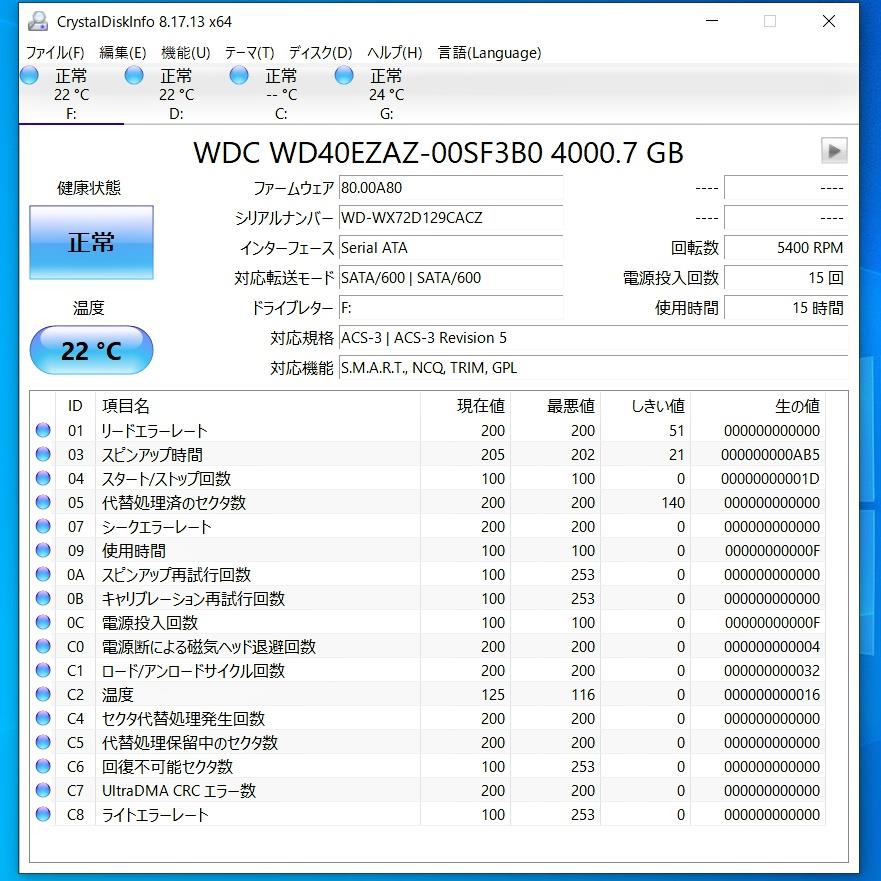Viewport: 881px width, 881px height.
Task: Click the next disk arrow button
Action: pos(834,151)
